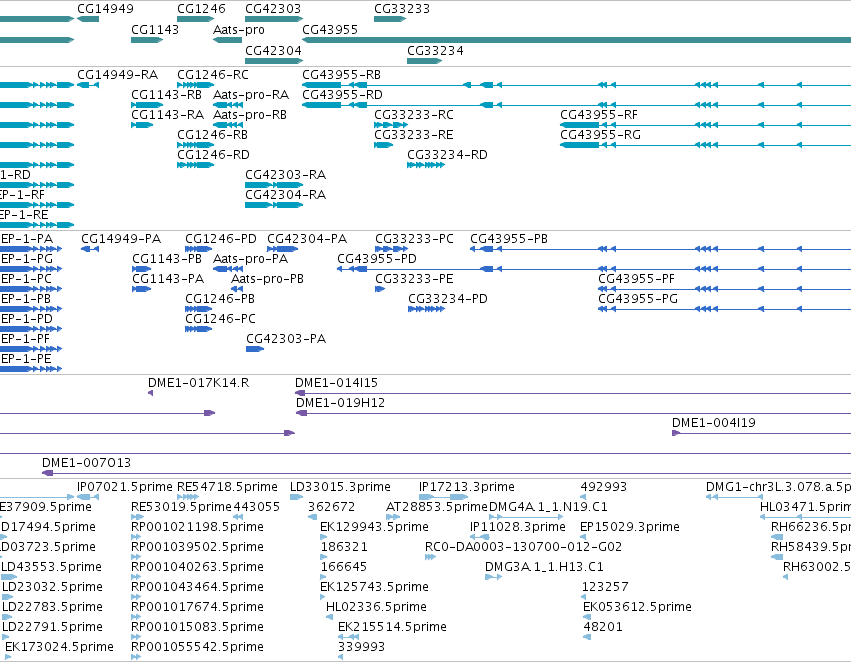Click BAC clone DME1-007O13 label
Screen dimensions: 851x662
click(86, 463)
